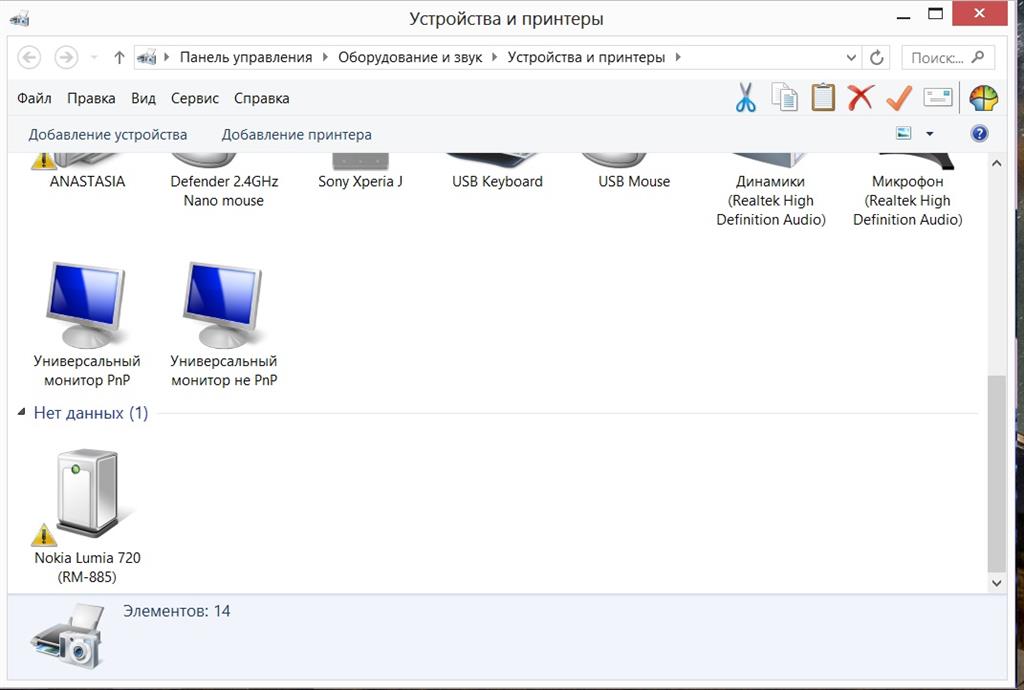Screen dimensions: 1024x690
Task: Click the Устройства и принтеры breadcrumb
Action: (x=586, y=57)
